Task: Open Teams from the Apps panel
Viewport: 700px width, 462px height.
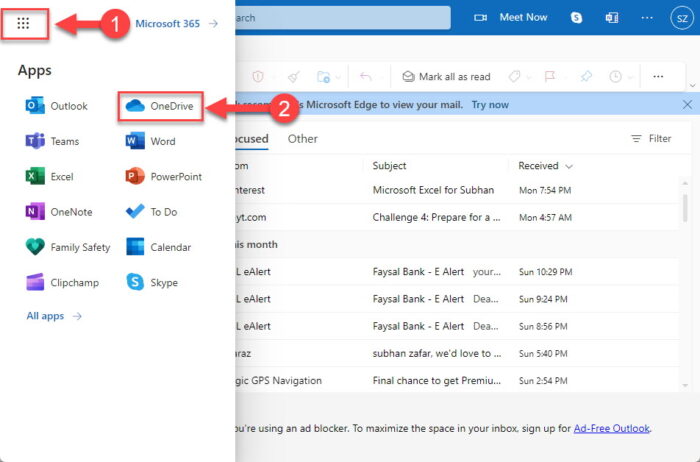Action: click(x=52, y=141)
